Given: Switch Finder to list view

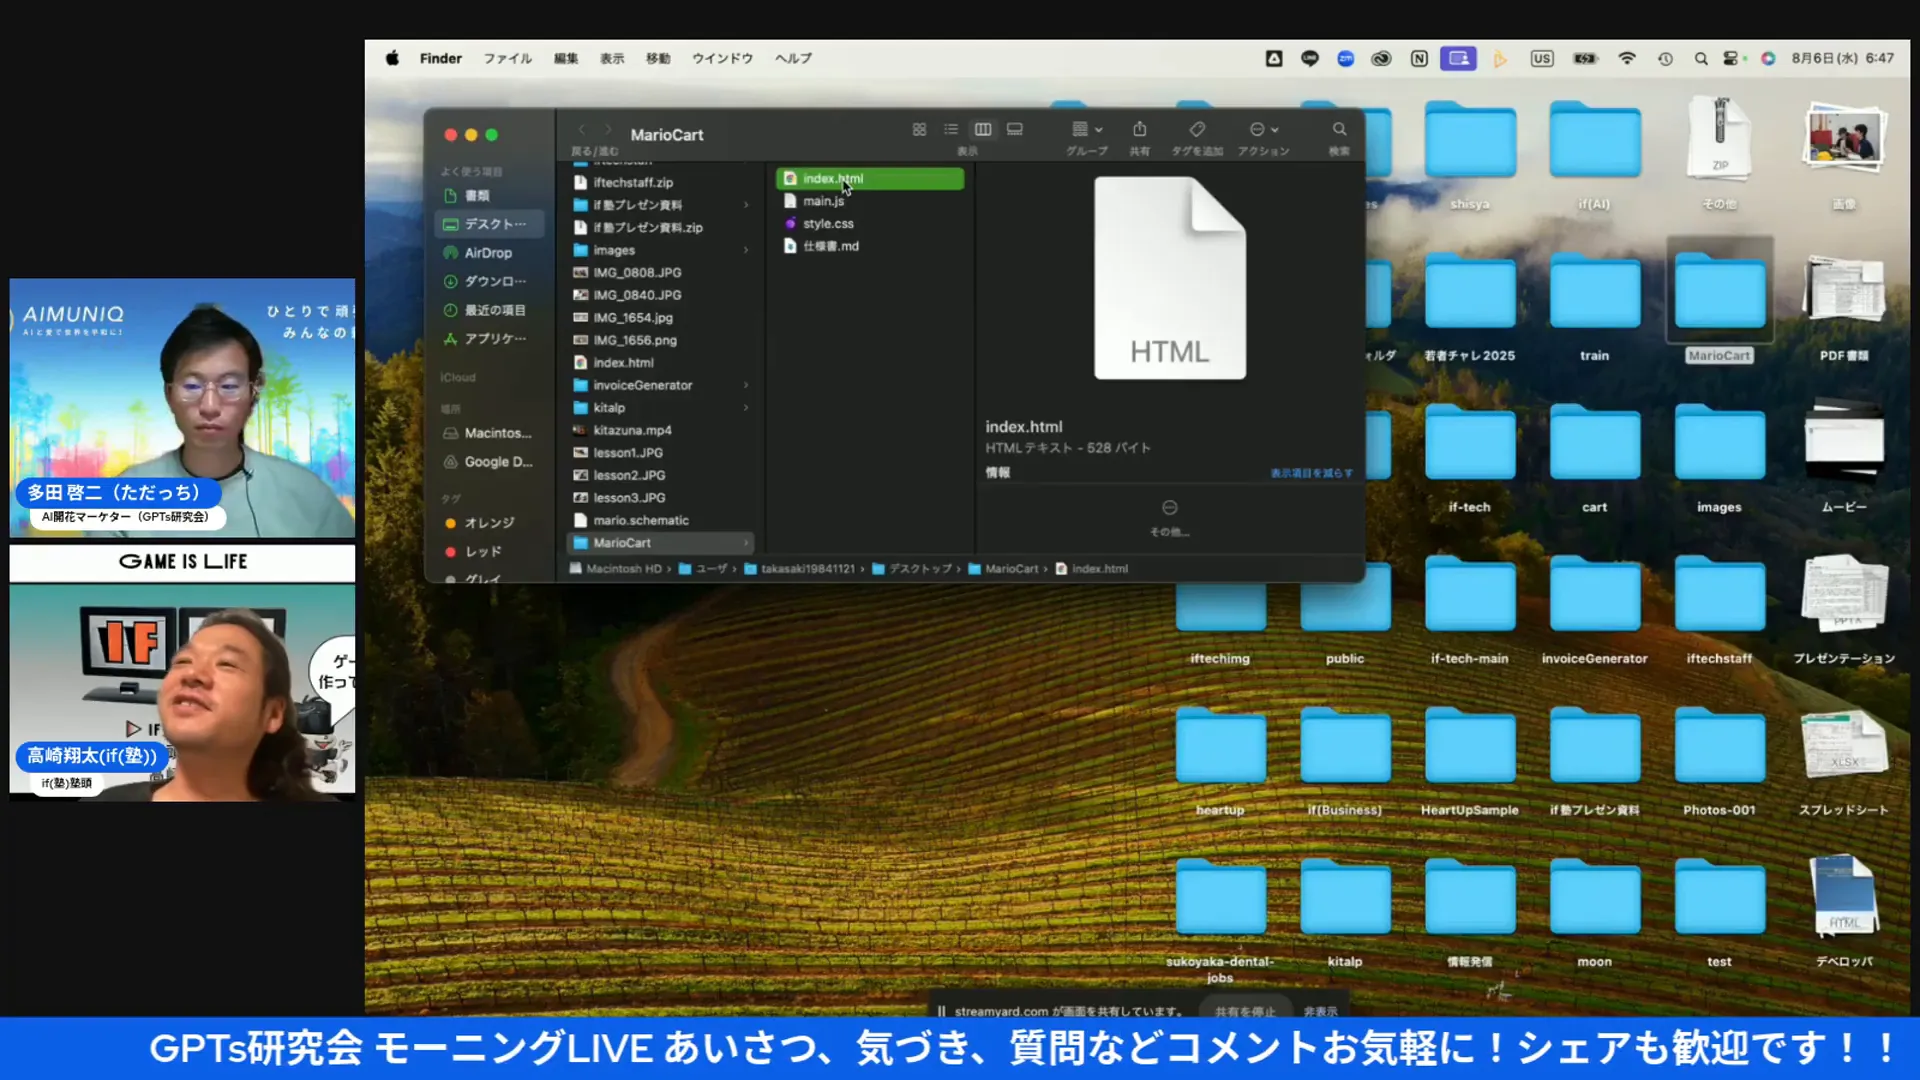Looking at the screenshot, I should coord(951,129).
